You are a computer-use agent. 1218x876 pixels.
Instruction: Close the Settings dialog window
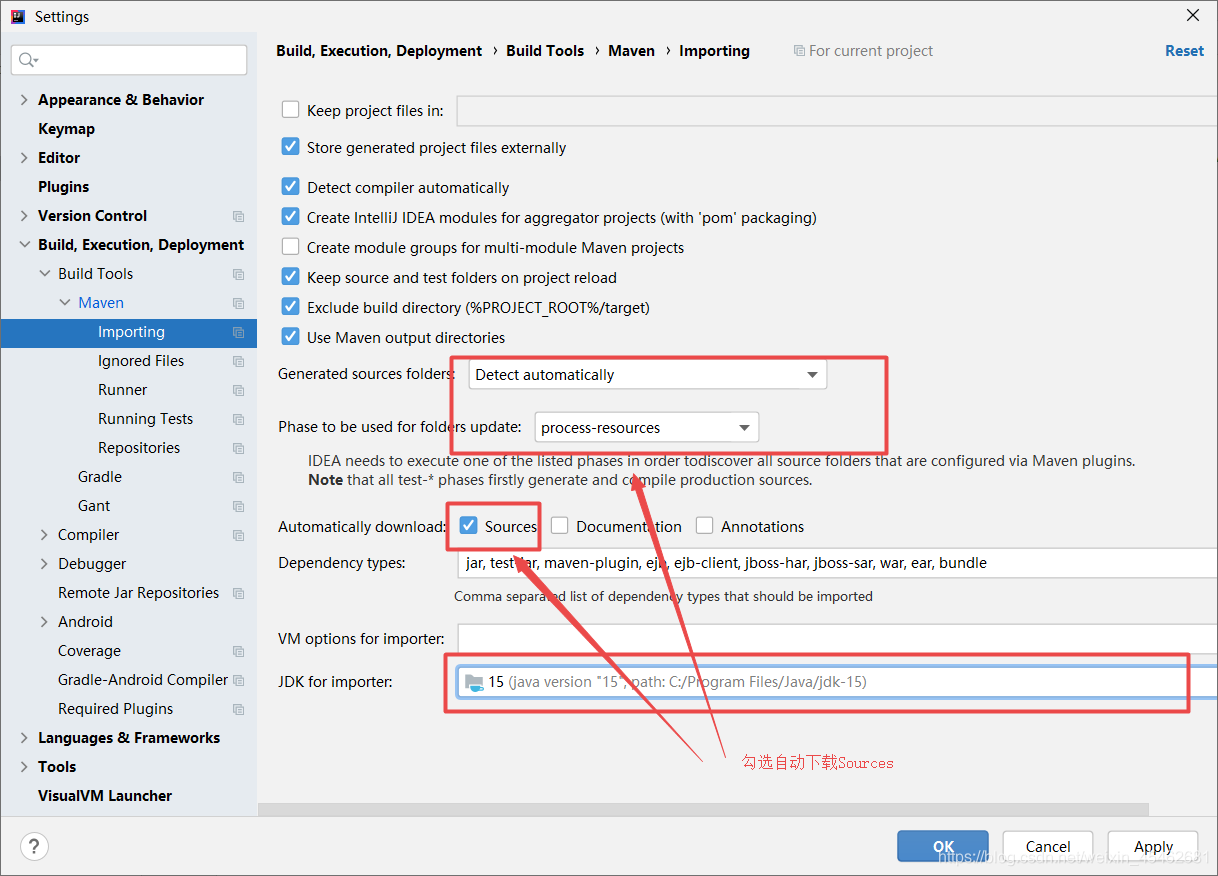point(1192,16)
